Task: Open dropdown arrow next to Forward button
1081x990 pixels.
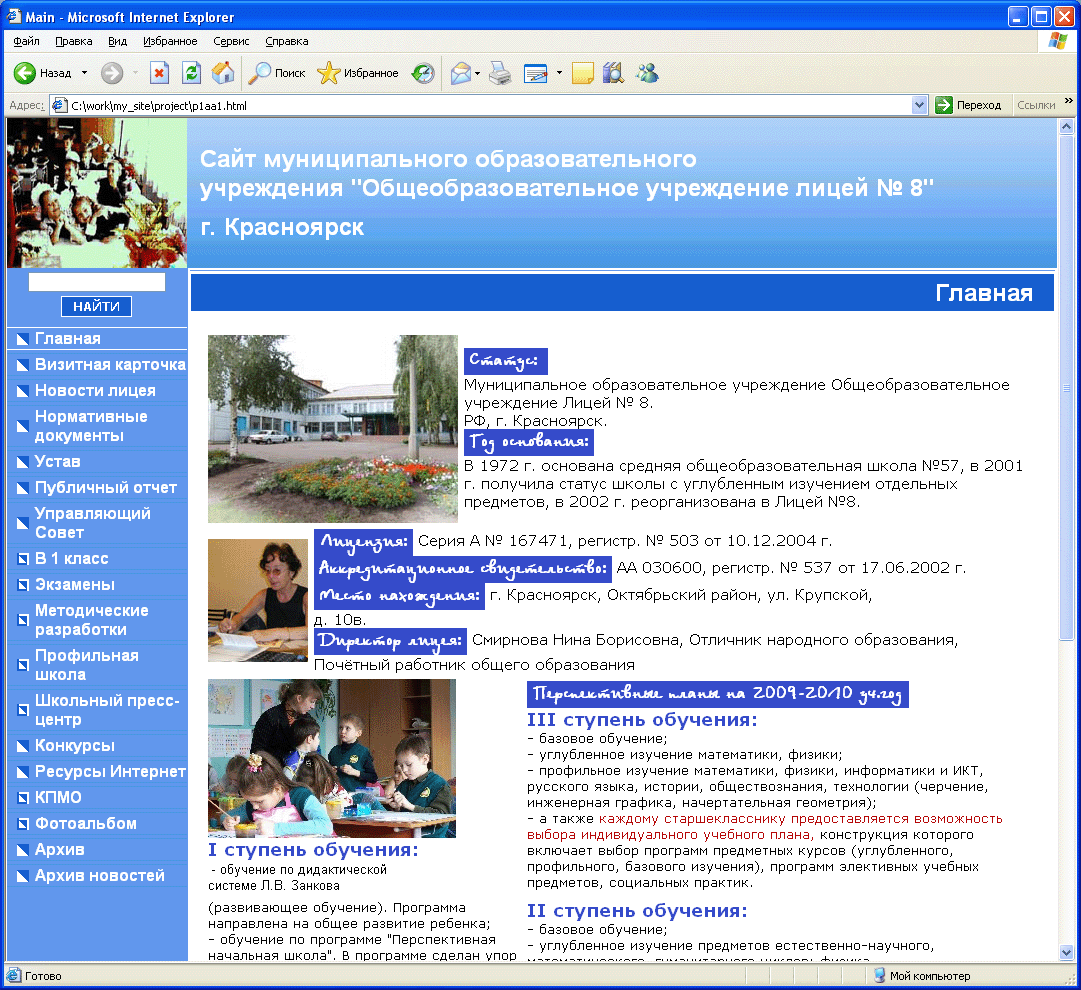Action: [135, 72]
